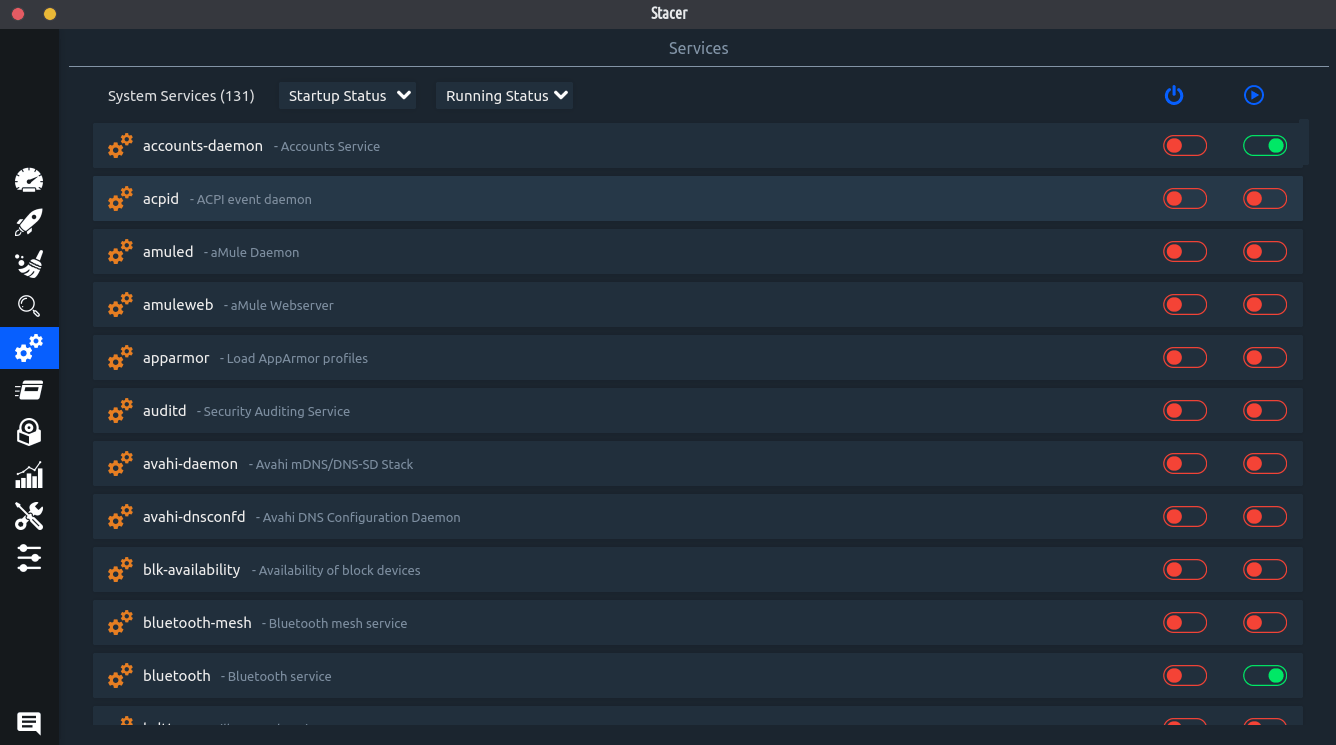This screenshot has height=745, width=1336.
Task: Open Helpers wrench and screwdriver icon
Action: (x=29, y=516)
